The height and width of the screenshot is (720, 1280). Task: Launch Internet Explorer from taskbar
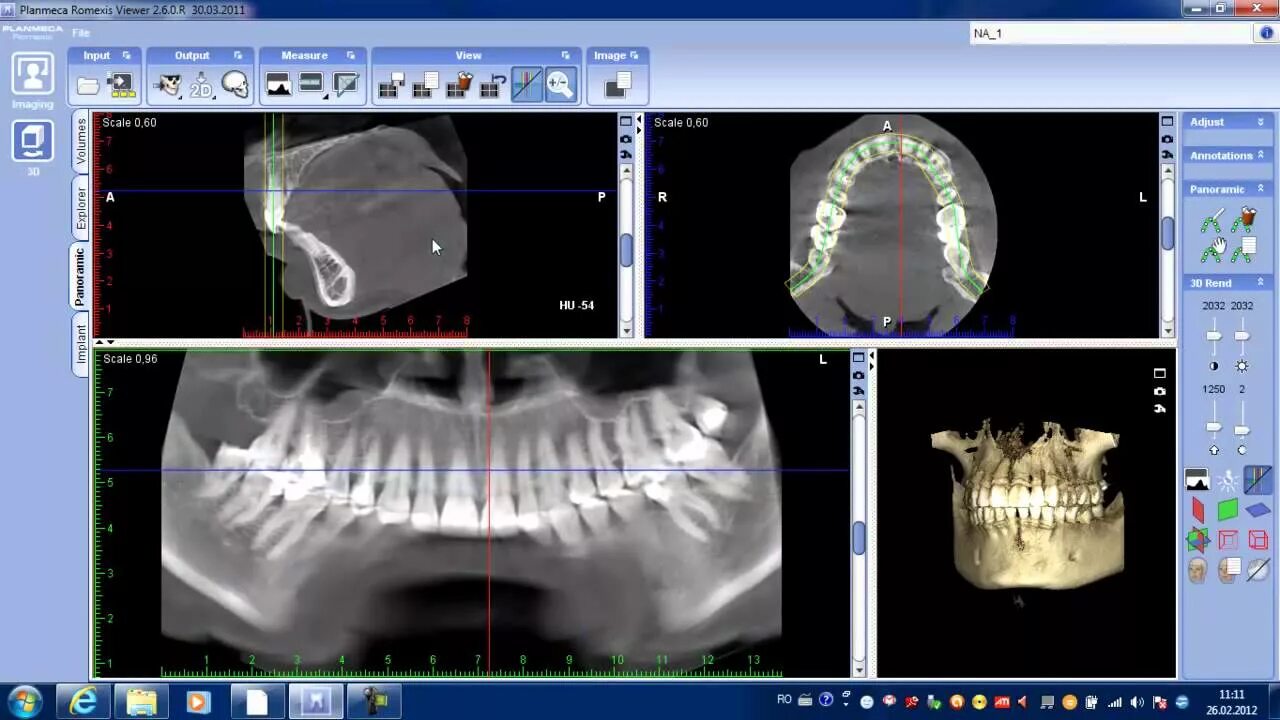(83, 702)
